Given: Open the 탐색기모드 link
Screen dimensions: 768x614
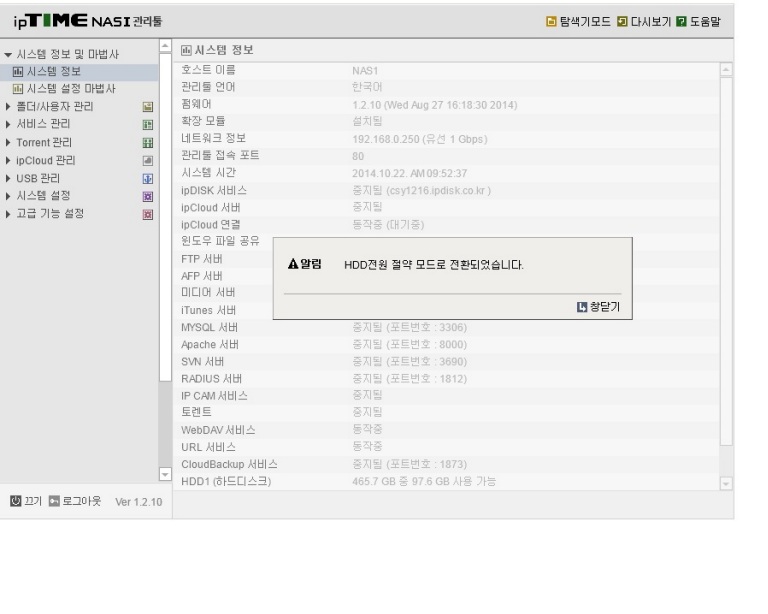Looking at the screenshot, I should [x=585, y=22].
